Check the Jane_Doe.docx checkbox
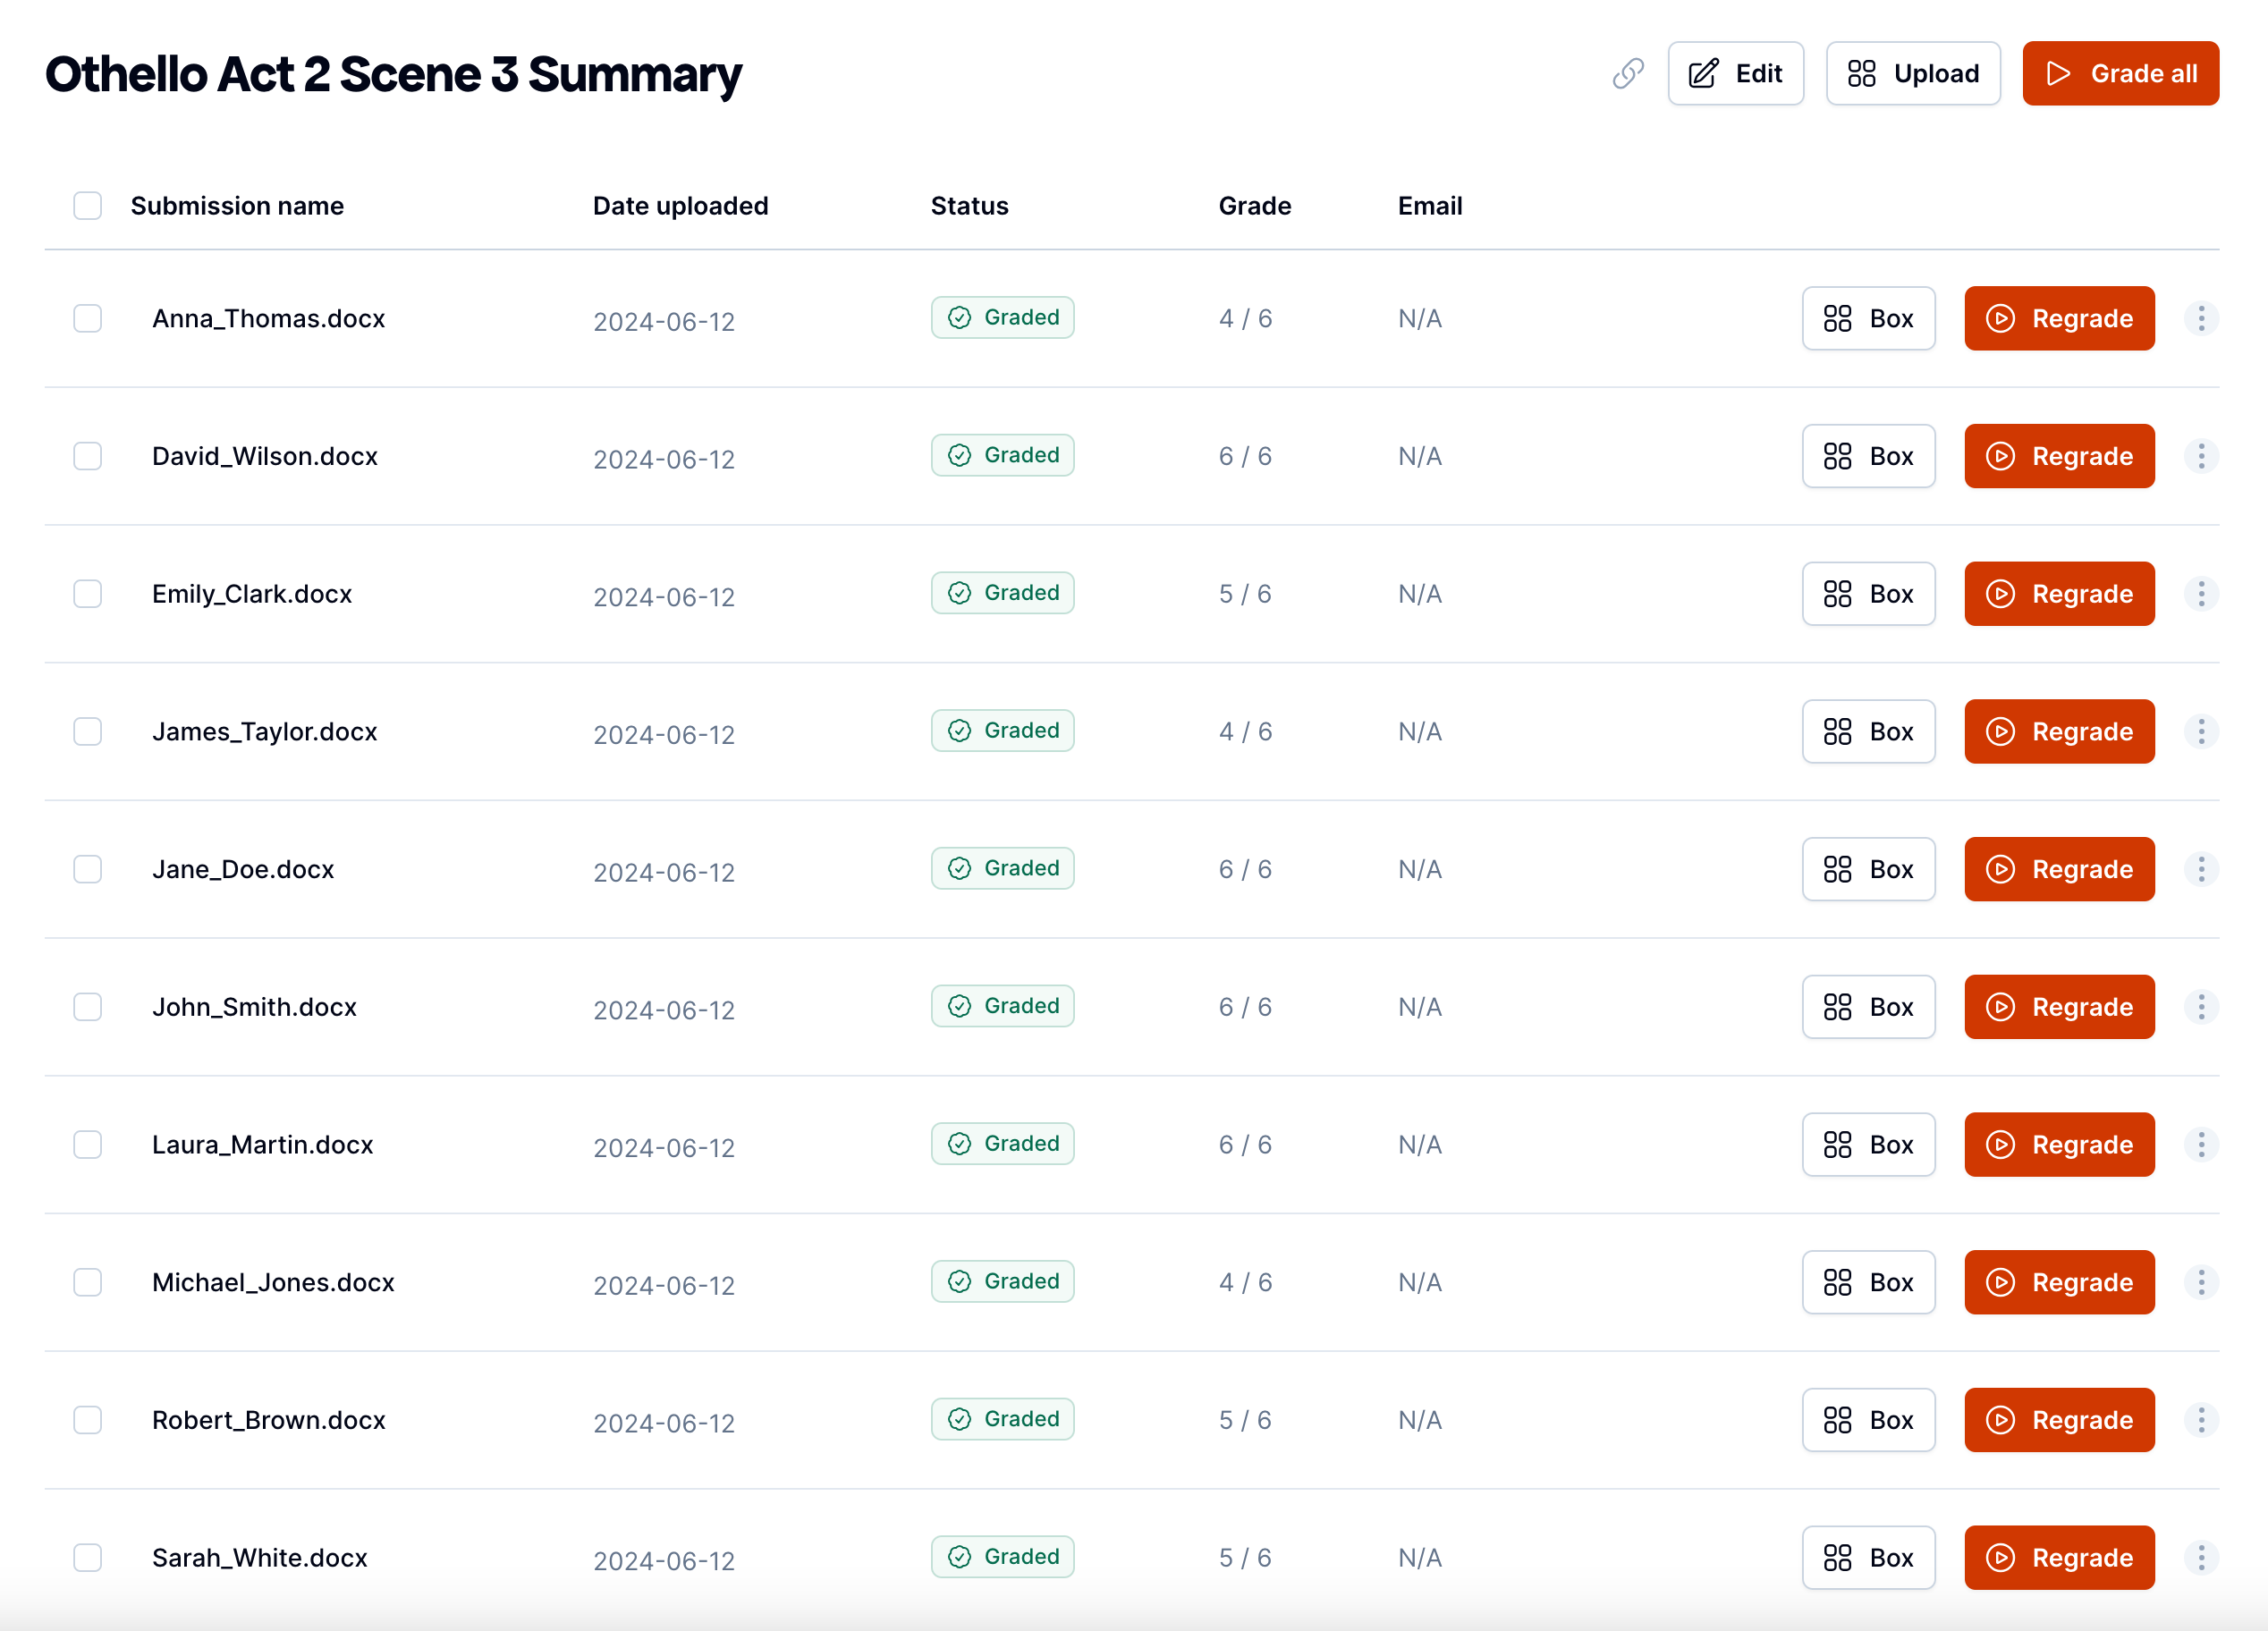This screenshot has width=2268, height=1631. (88, 869)
